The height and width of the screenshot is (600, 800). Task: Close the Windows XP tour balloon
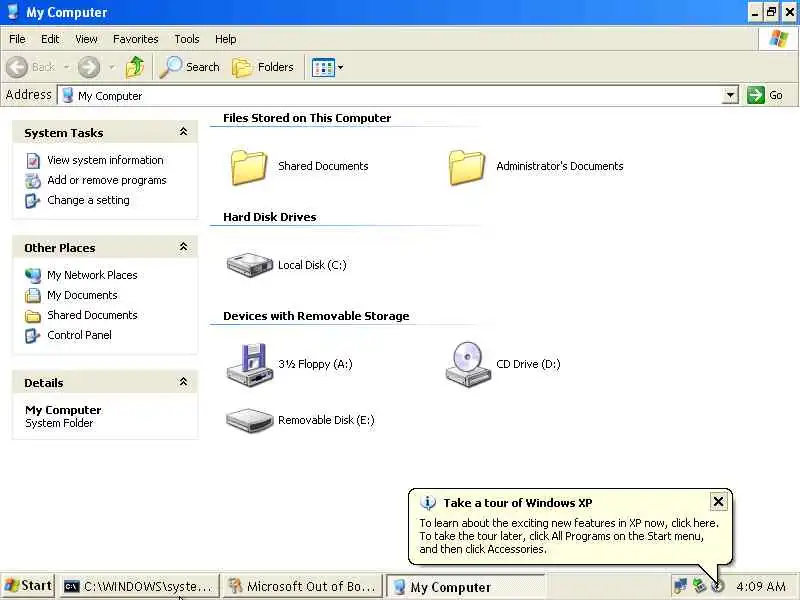(718, 502)
